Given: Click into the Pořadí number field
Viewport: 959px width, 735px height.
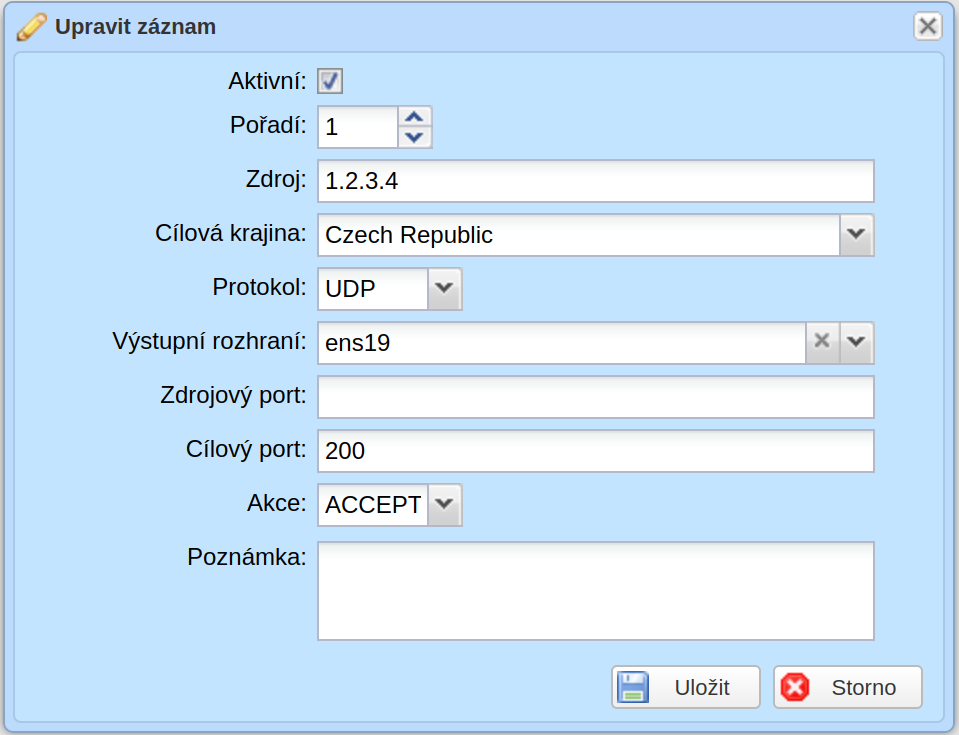Looking at the screenshot, I should pos(358,127).
